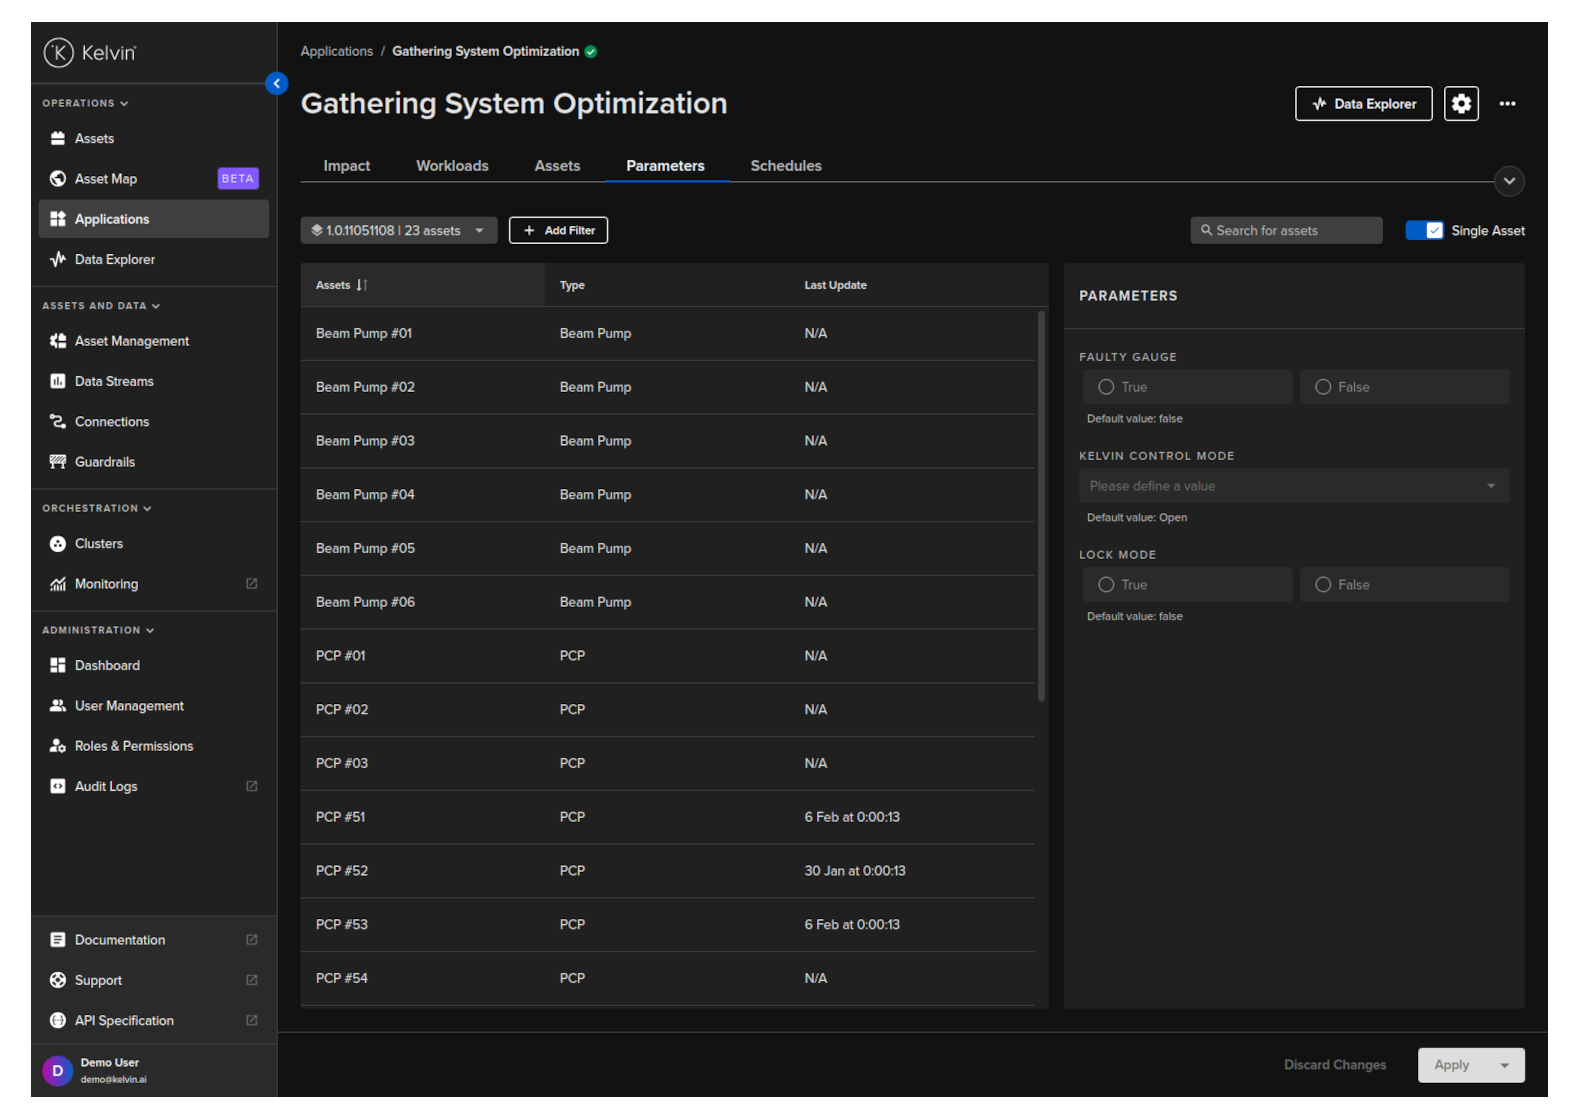The width and height of the screenshot is (1580, 1120).
Task: Click the Demo User avatar
Action: [x=58, y=1071]
